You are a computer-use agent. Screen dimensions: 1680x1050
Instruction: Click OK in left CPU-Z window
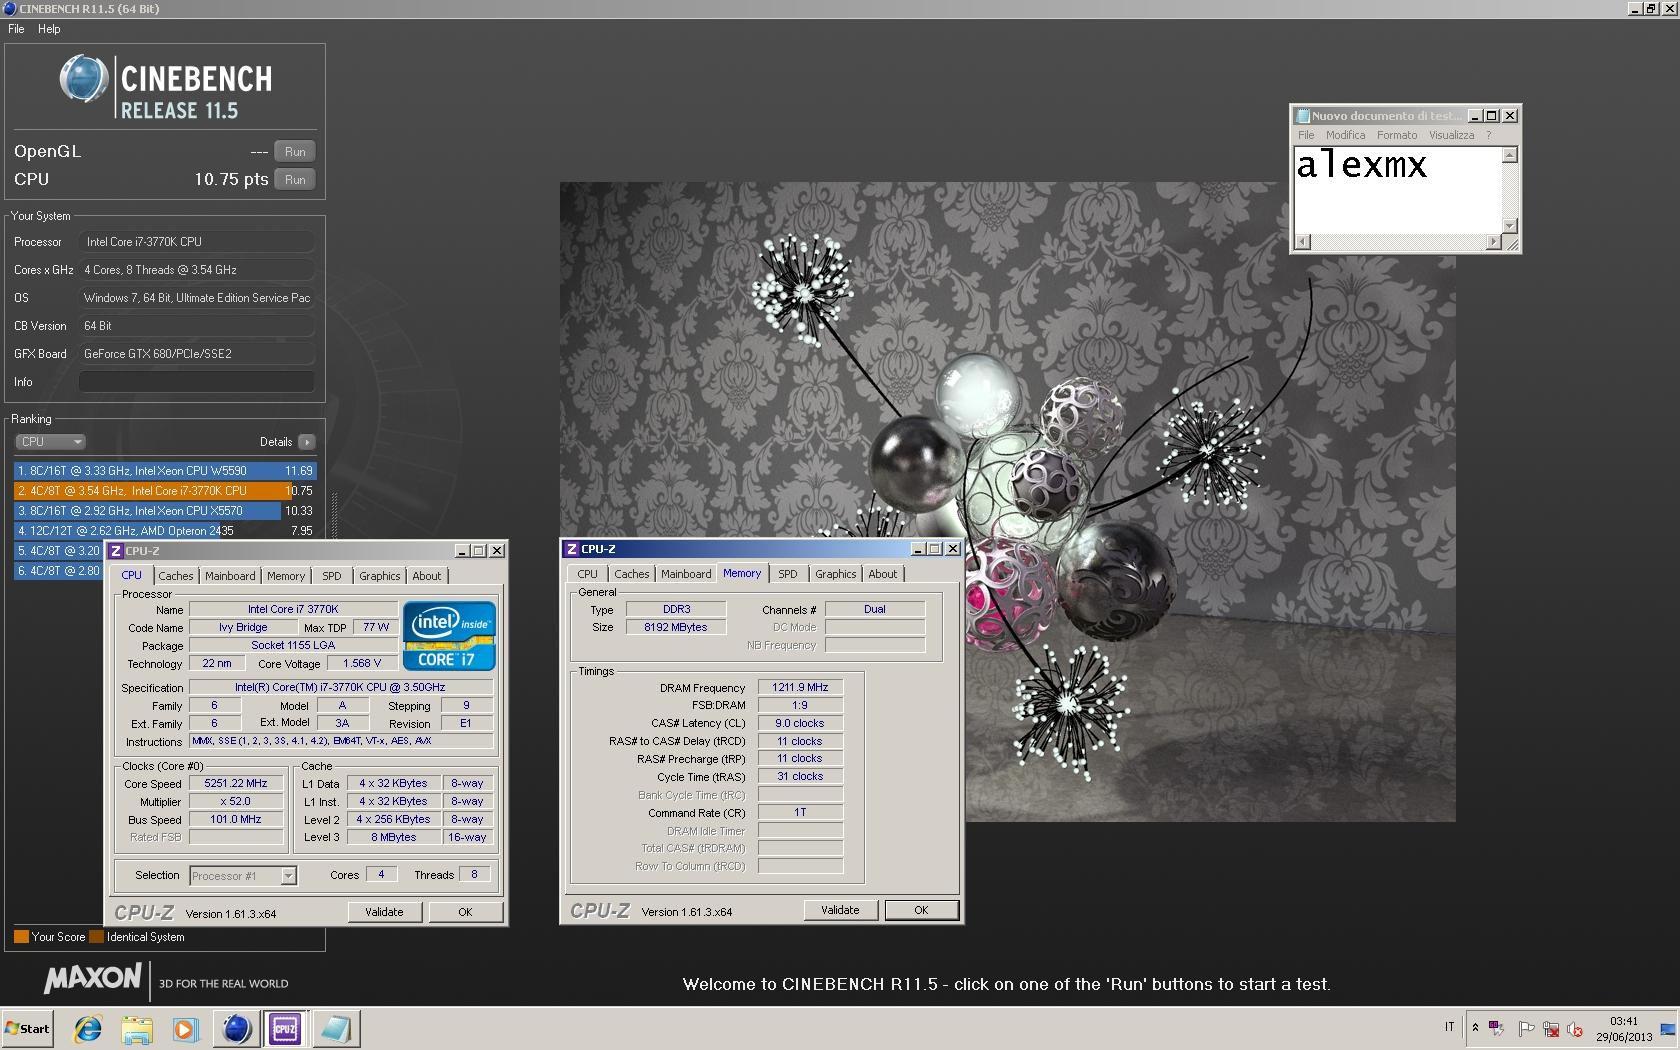(465, 912)
